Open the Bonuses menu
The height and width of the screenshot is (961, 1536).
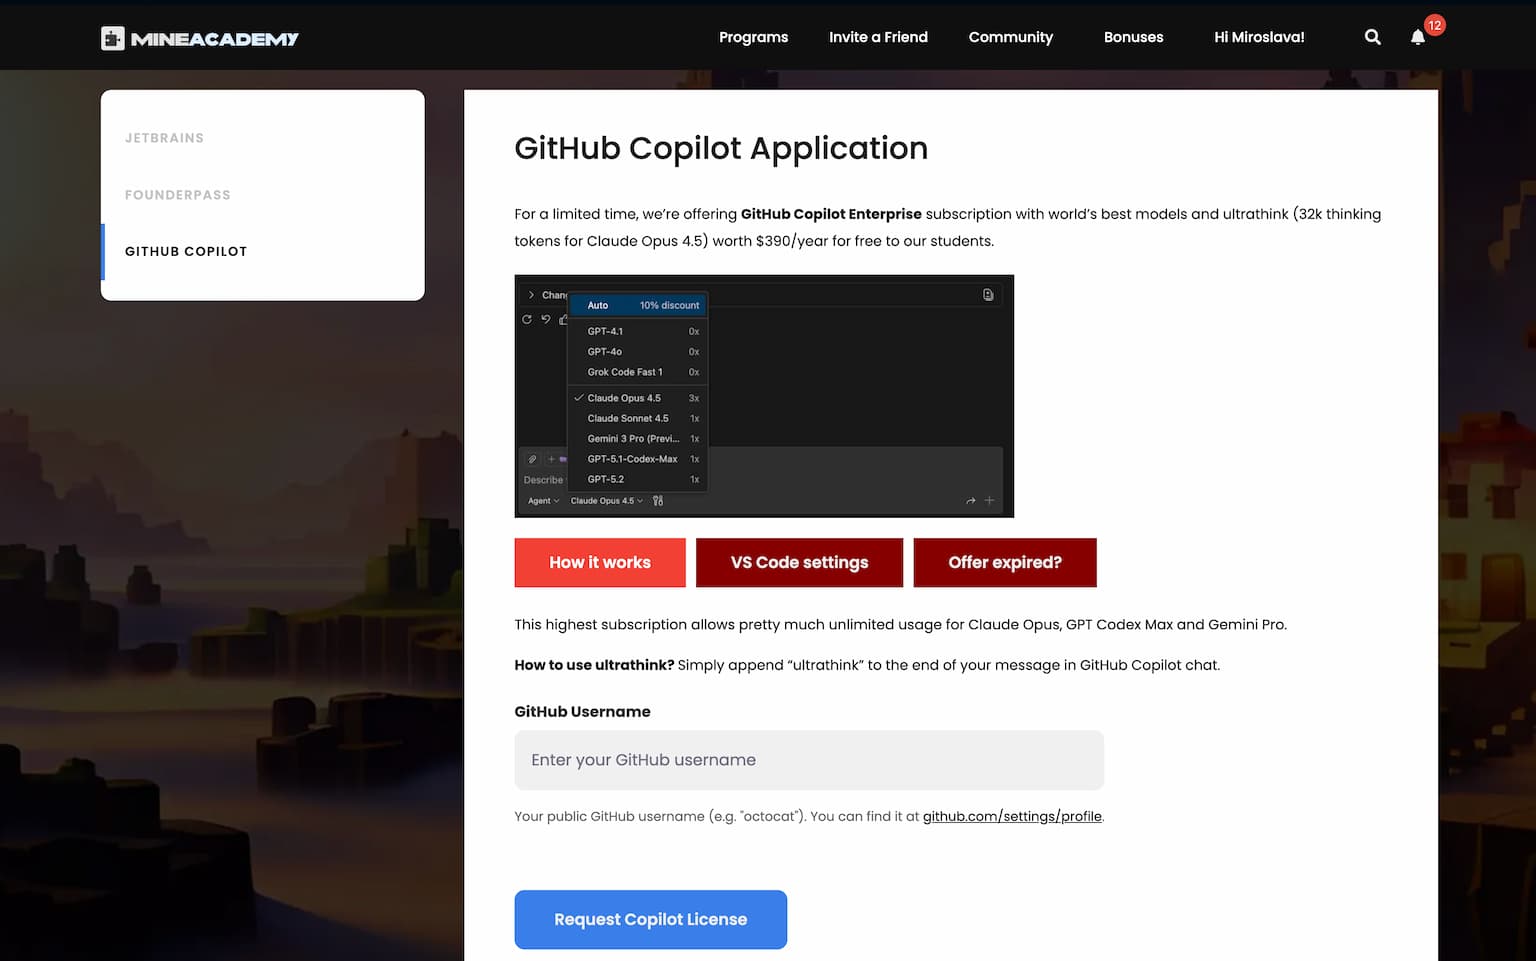tap(1133, 37)
